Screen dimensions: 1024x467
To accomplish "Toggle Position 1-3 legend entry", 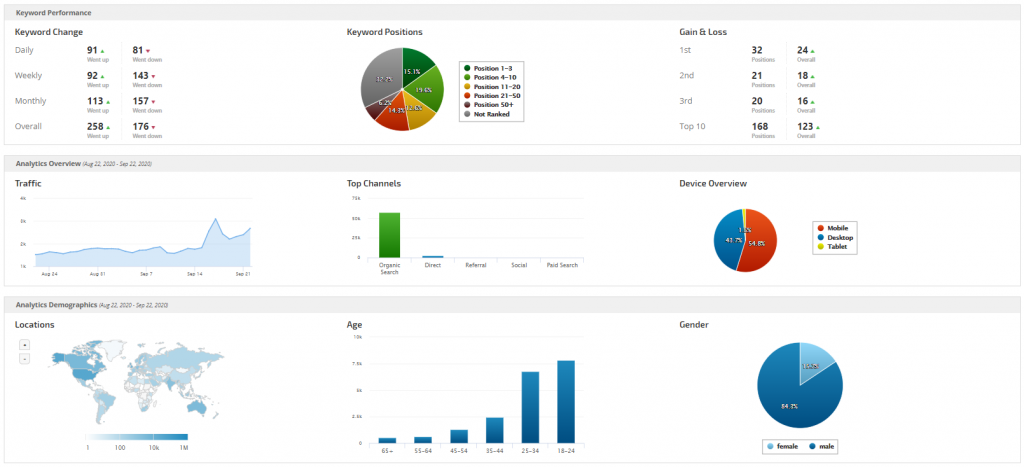I will tap(491, 68).
